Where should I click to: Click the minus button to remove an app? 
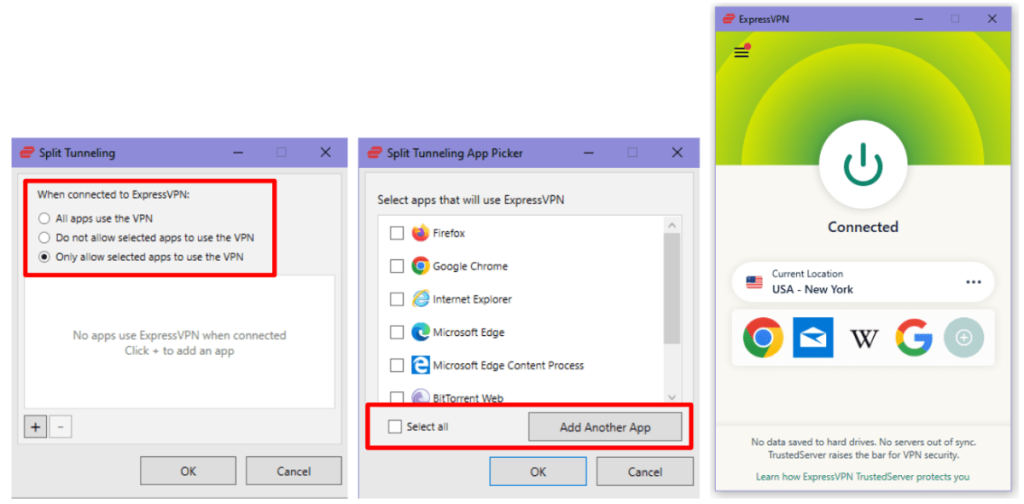tap(61, 427)
